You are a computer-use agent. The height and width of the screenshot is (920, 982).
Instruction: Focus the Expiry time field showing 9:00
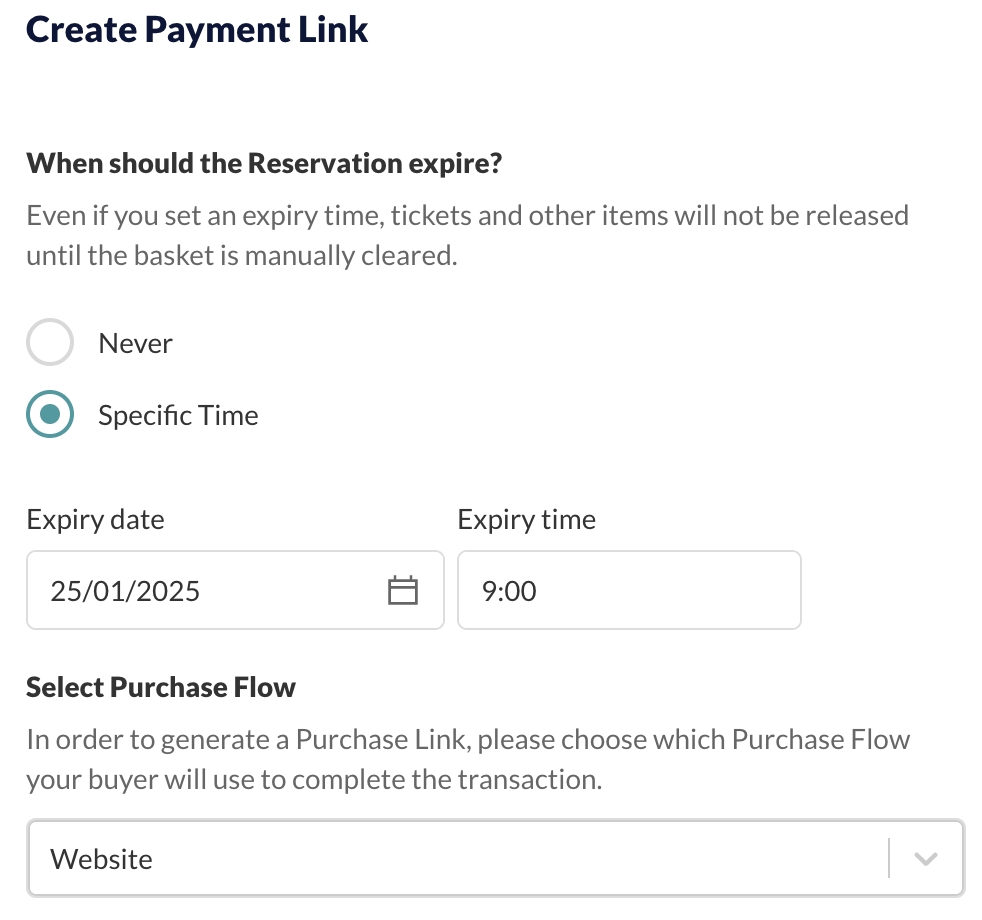629,590
